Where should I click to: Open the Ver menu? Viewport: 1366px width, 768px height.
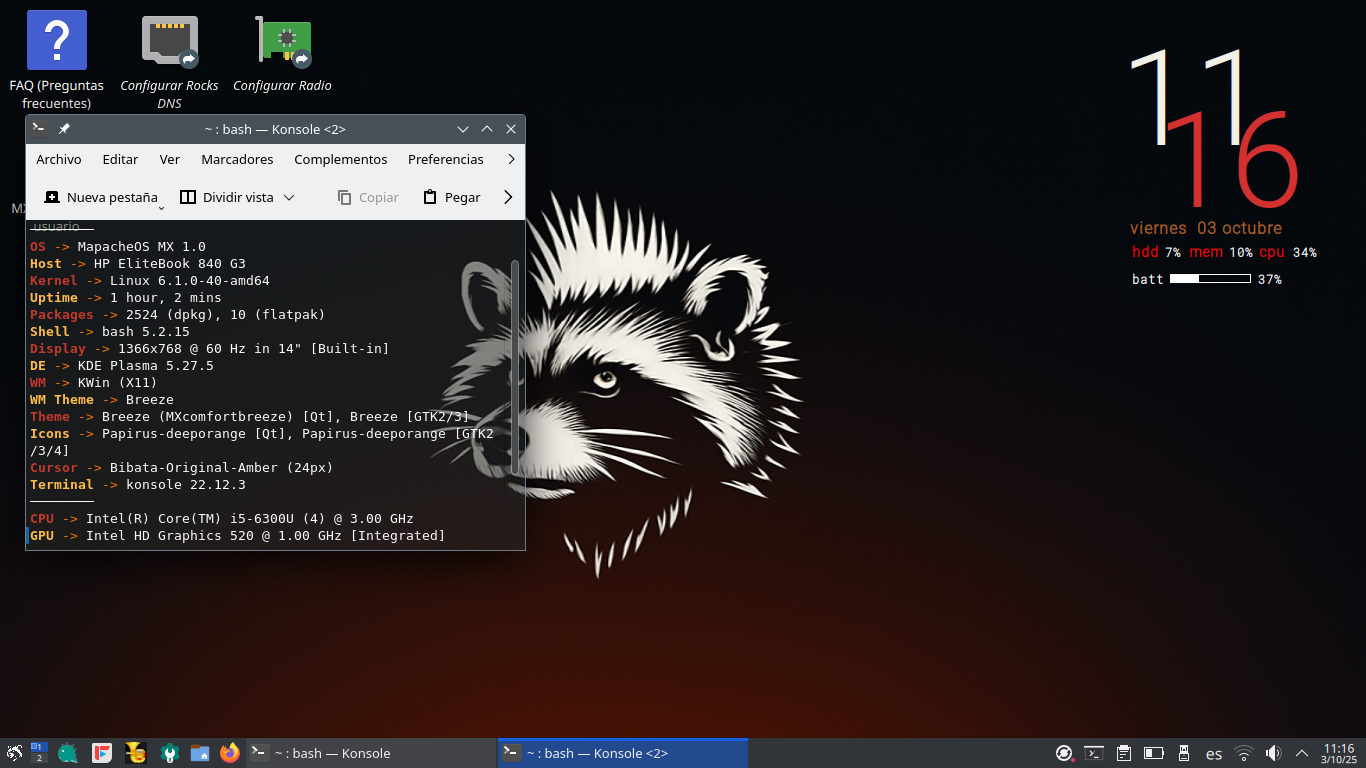pyautogui.click(x=170, y=159)
